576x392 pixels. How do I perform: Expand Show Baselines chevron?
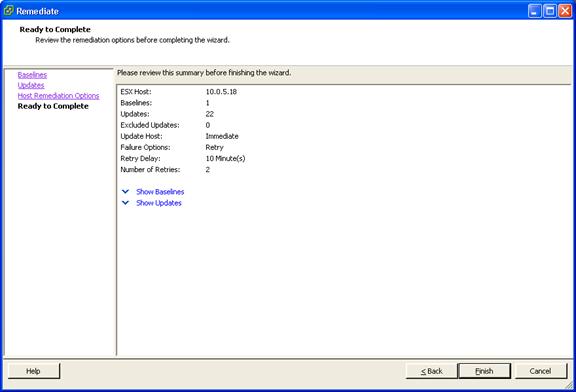[125, 191]
